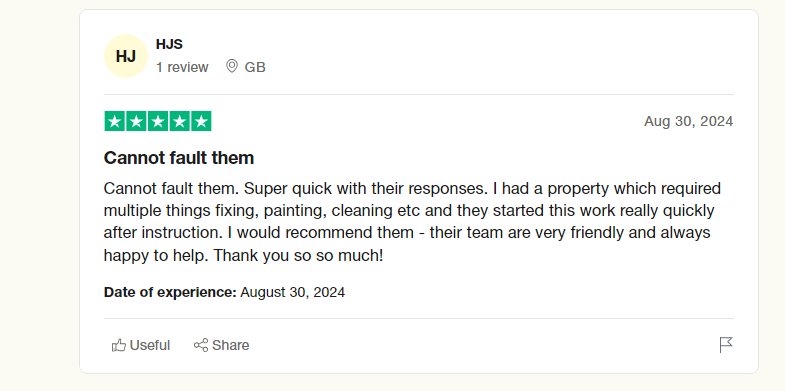Flag this review using the flag icon
Viewport: 785px width, 391px height.
pyautogui.click(x=726, y=345)
